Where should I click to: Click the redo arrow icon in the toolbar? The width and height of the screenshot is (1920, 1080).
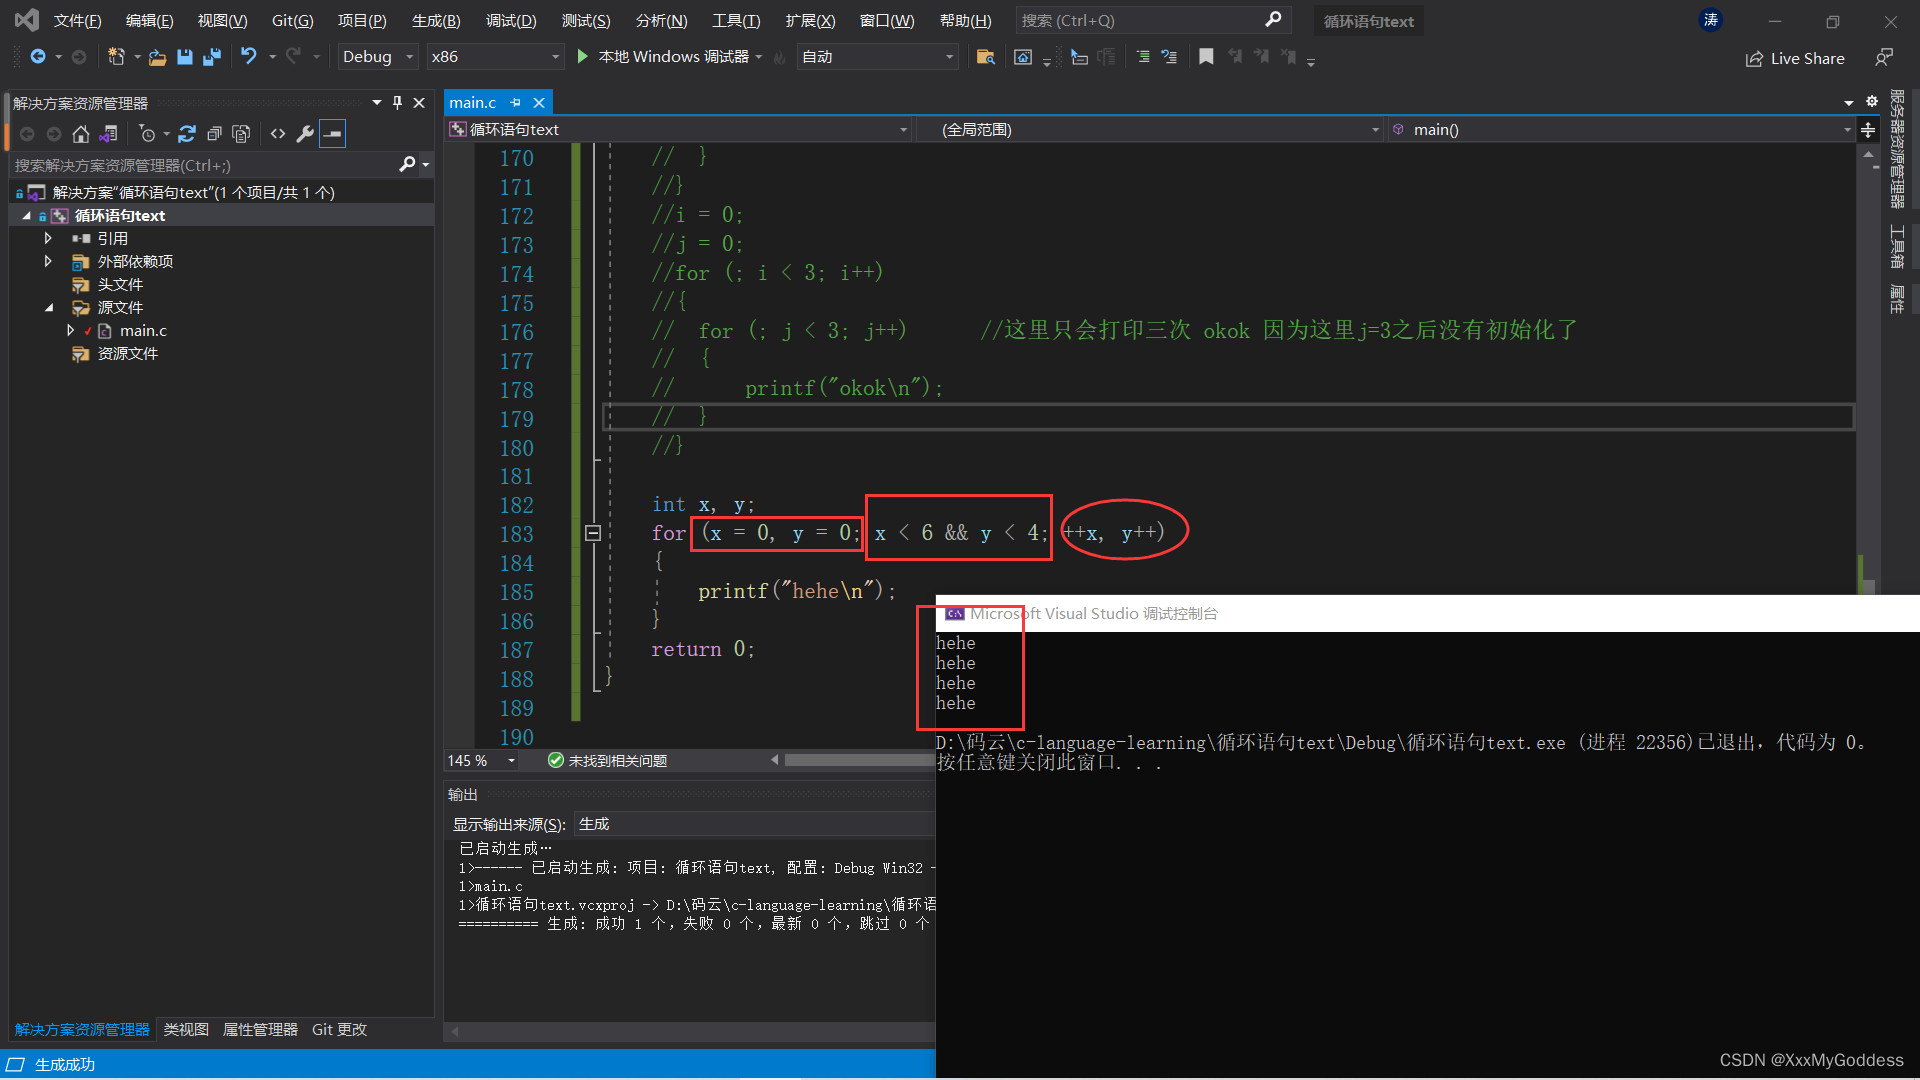click(x=293, y=57)
